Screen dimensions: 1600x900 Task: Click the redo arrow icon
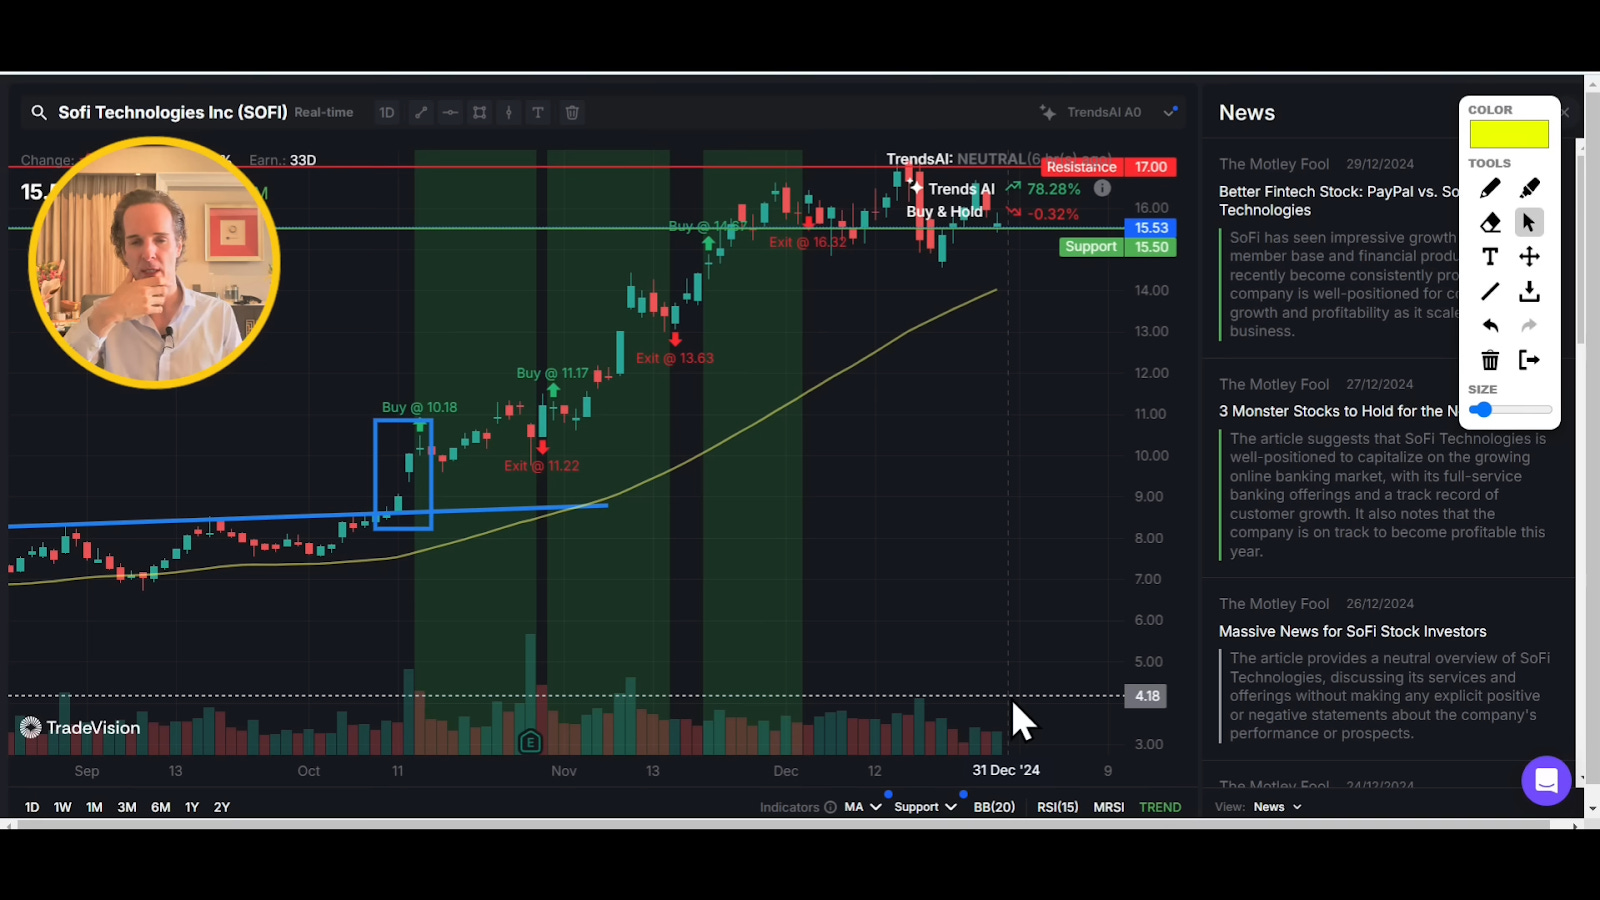tap(1529, 326)
